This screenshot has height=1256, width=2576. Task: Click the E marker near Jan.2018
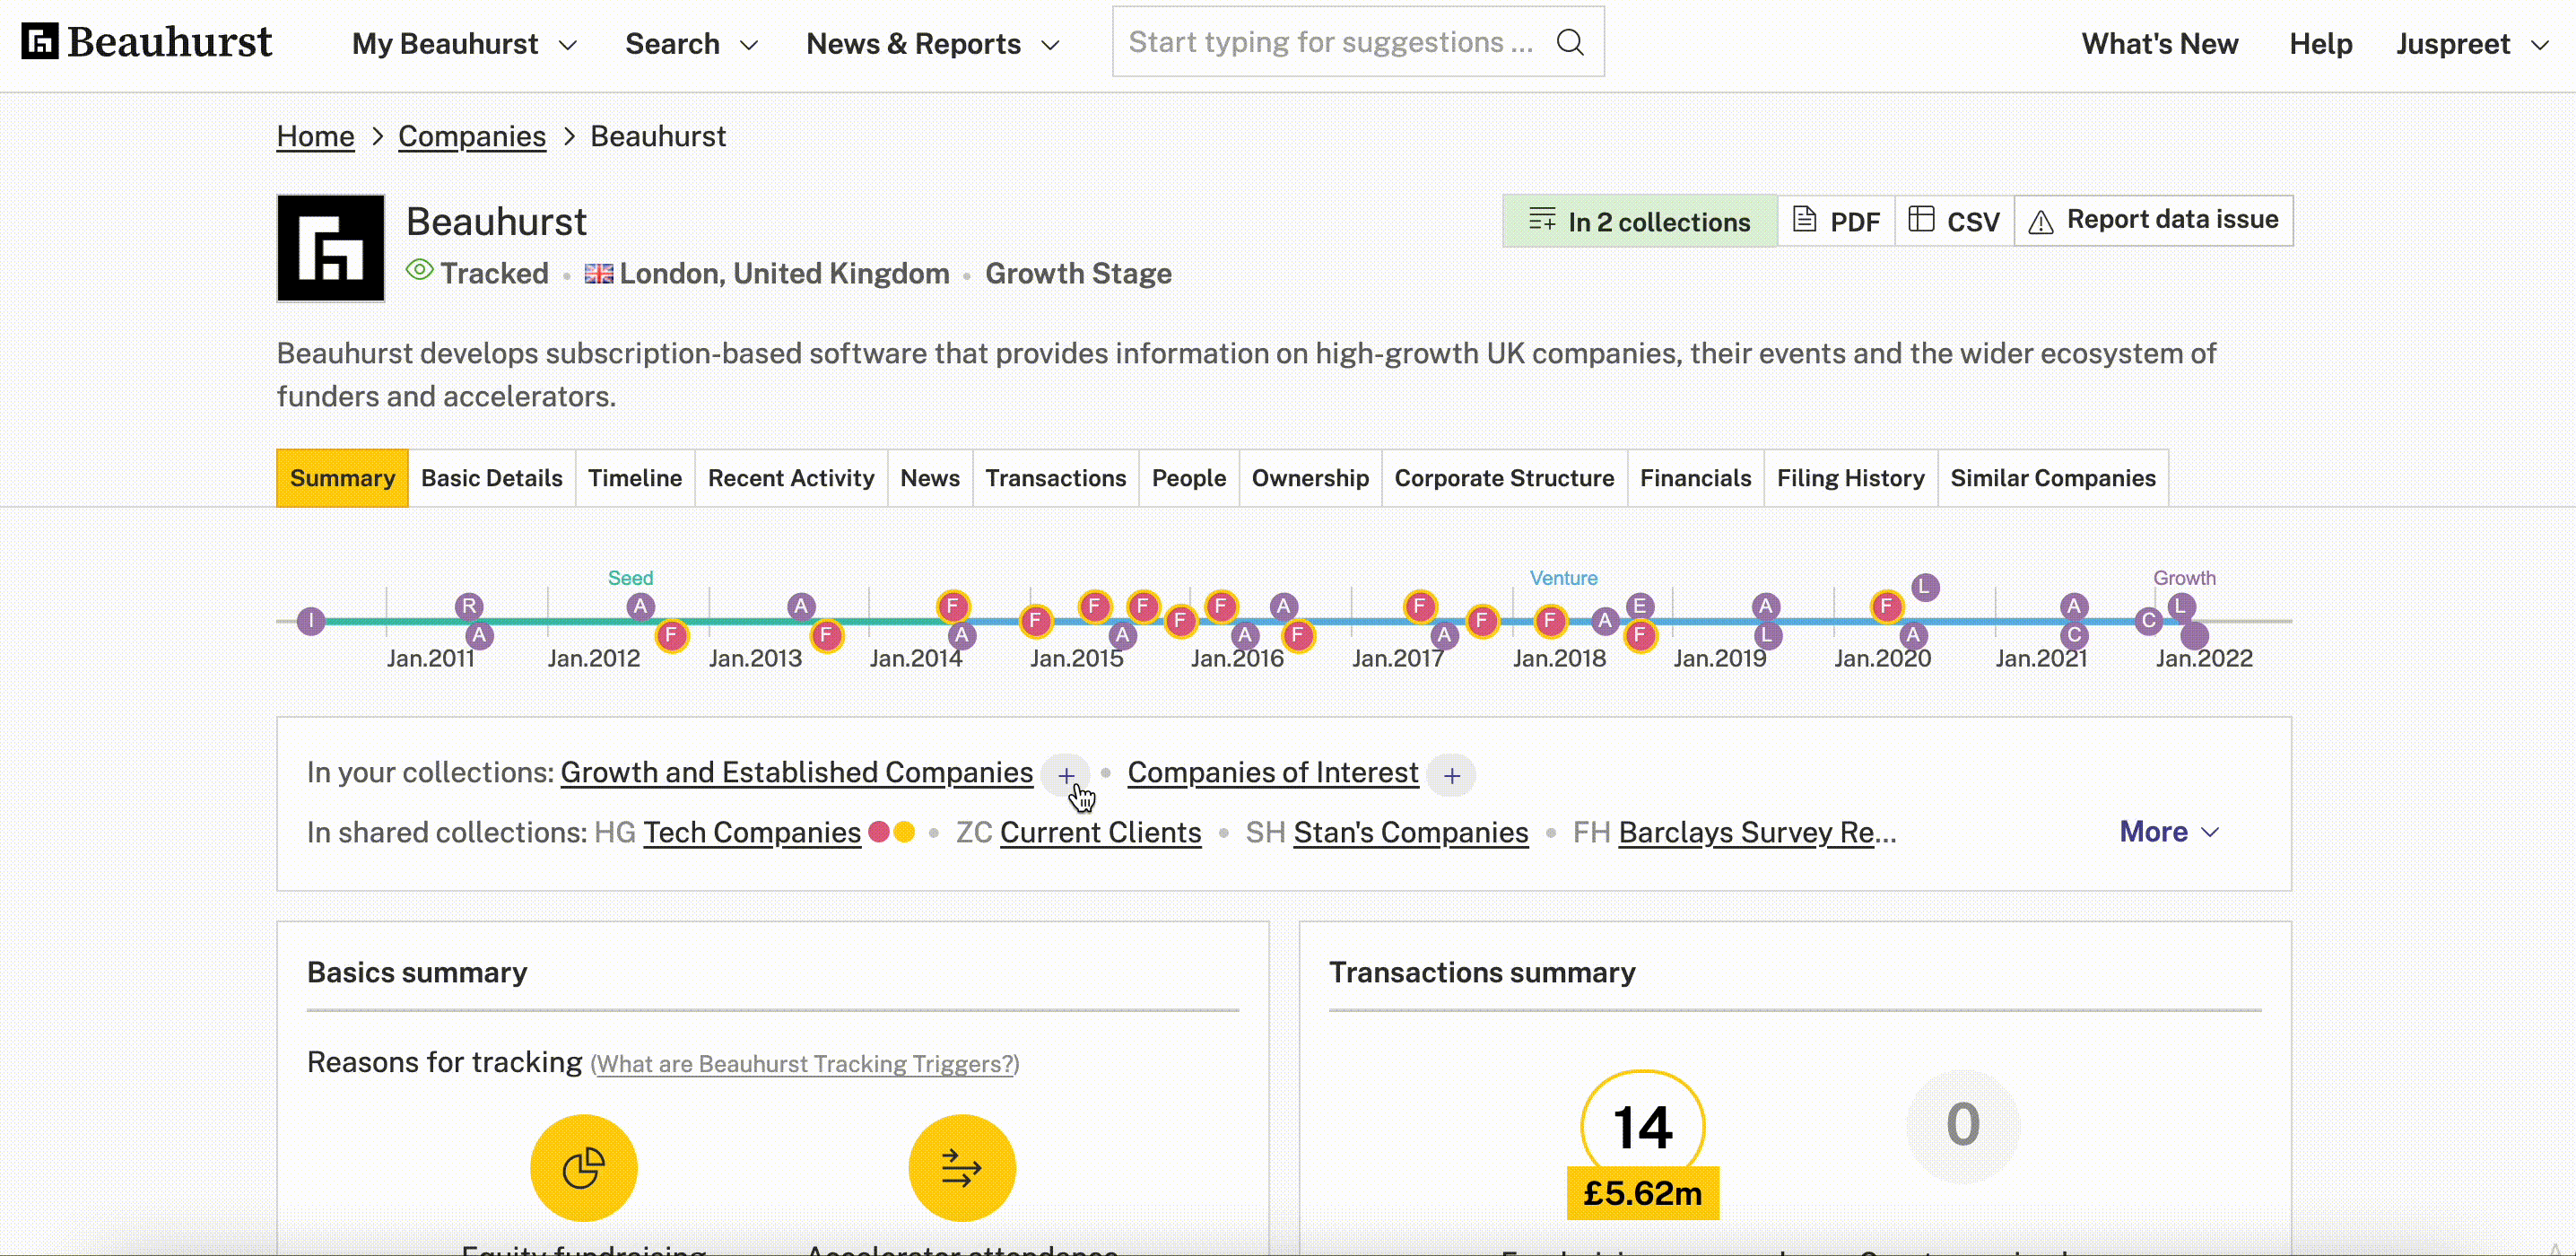tap(1639, 606)
